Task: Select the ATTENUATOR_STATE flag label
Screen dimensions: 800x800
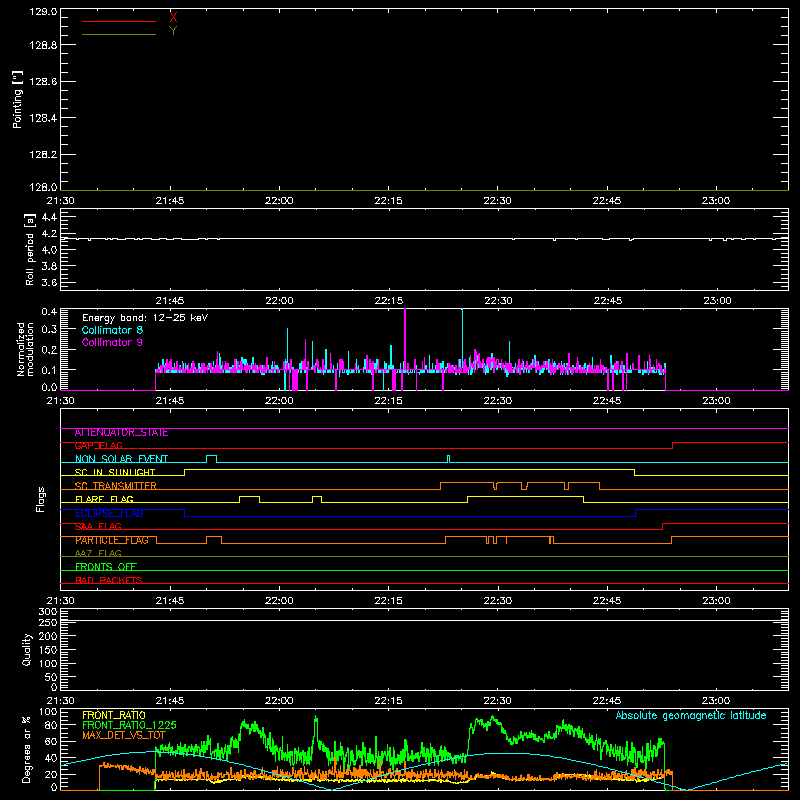Action: click(121, 433)
